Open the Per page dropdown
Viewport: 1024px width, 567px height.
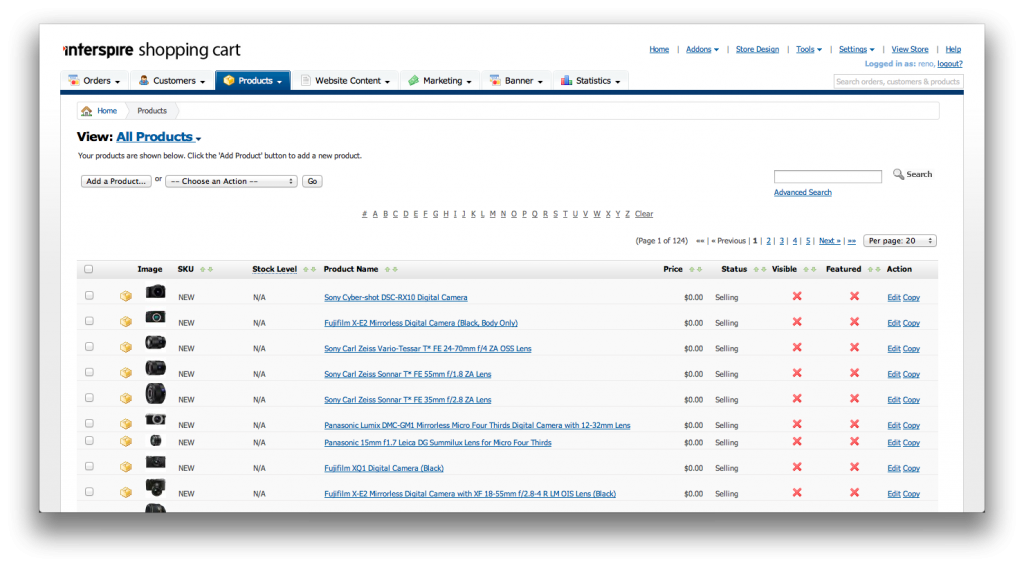pos(899,241)
